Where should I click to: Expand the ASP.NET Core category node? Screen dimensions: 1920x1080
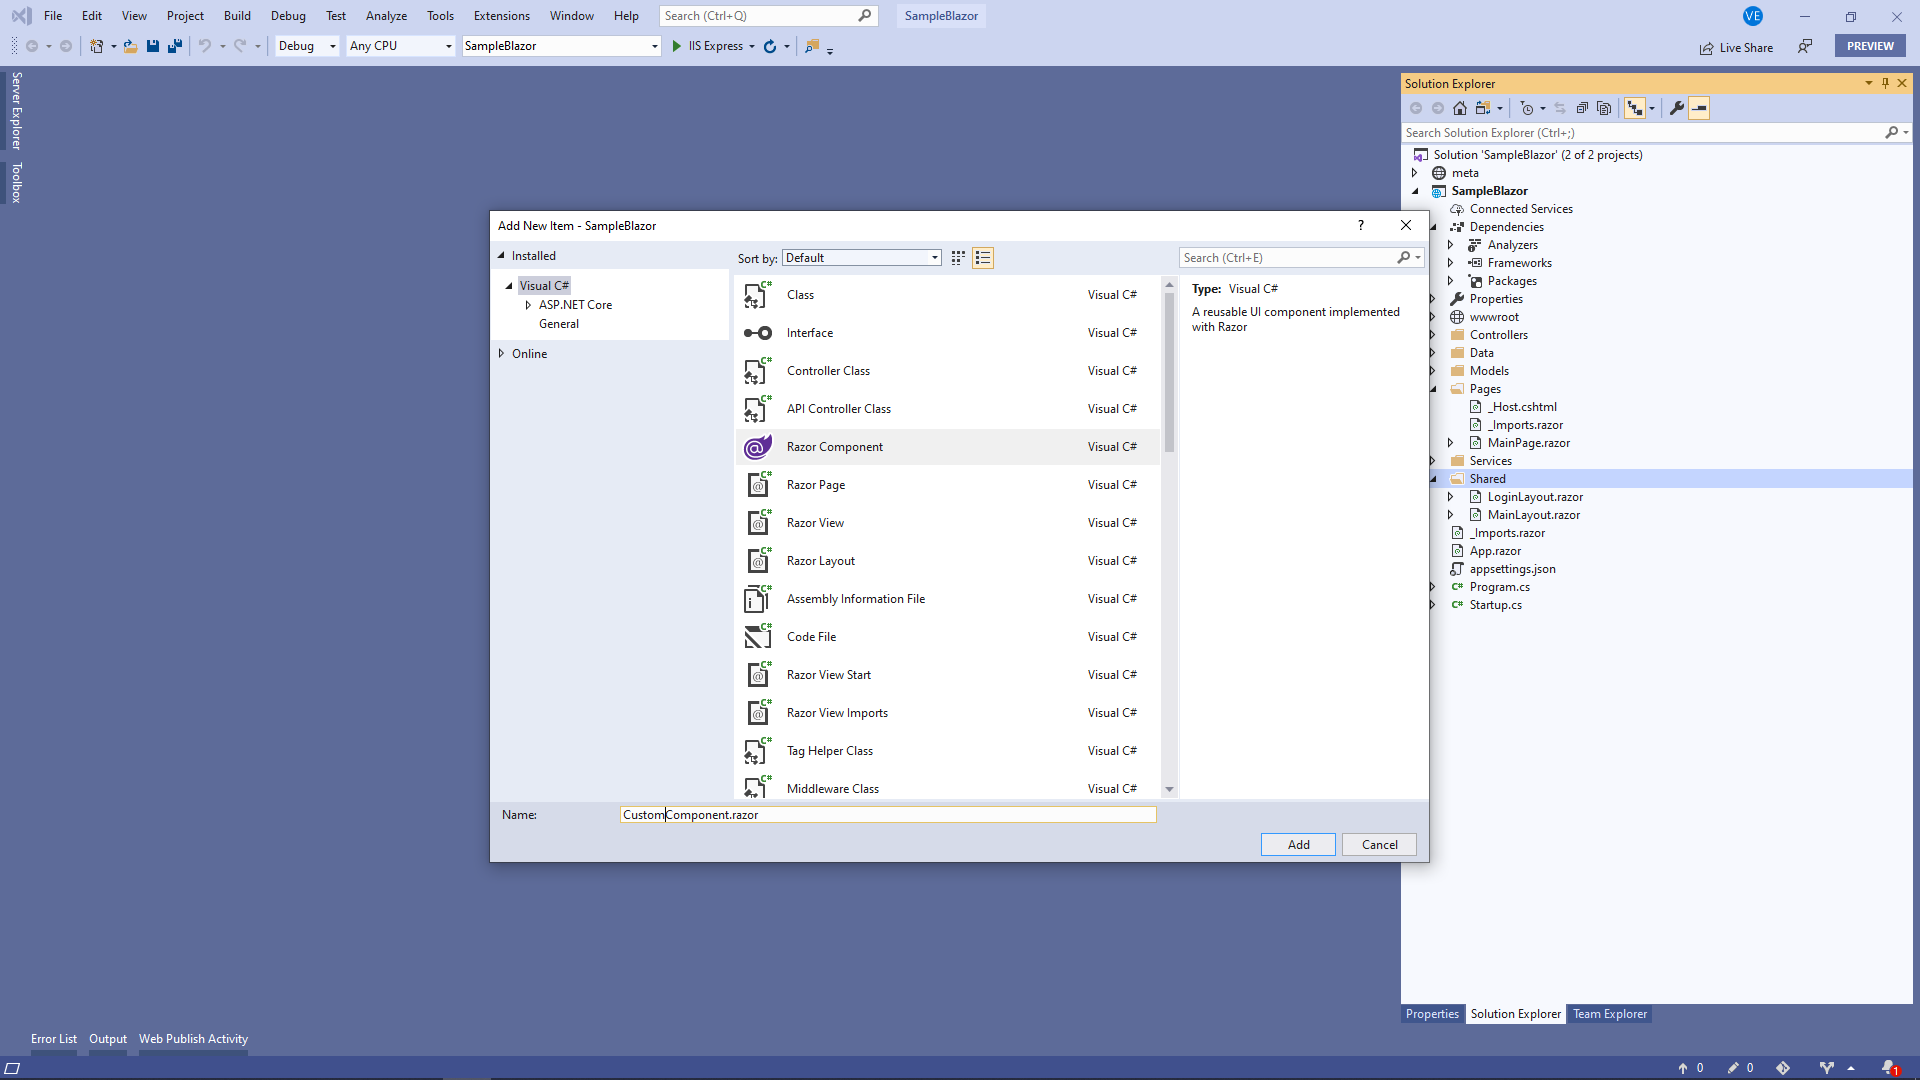coord(528,305)
